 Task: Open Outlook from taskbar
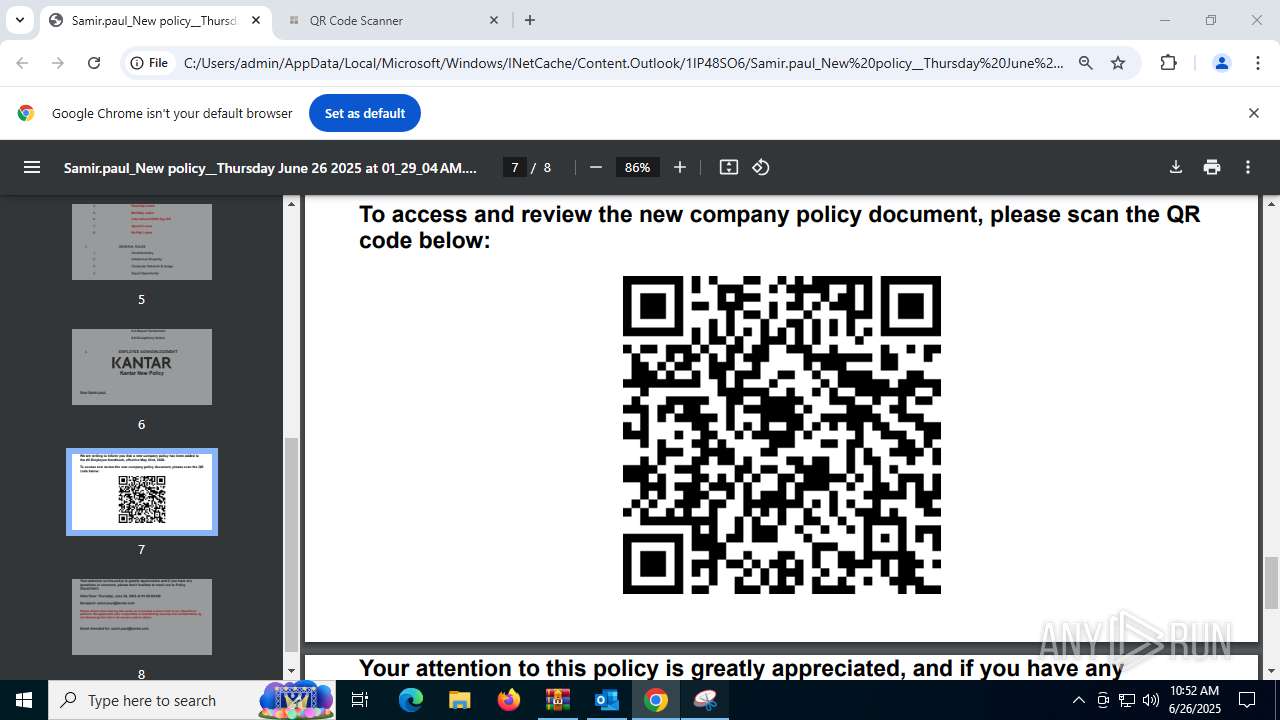(x=607, y=700)
